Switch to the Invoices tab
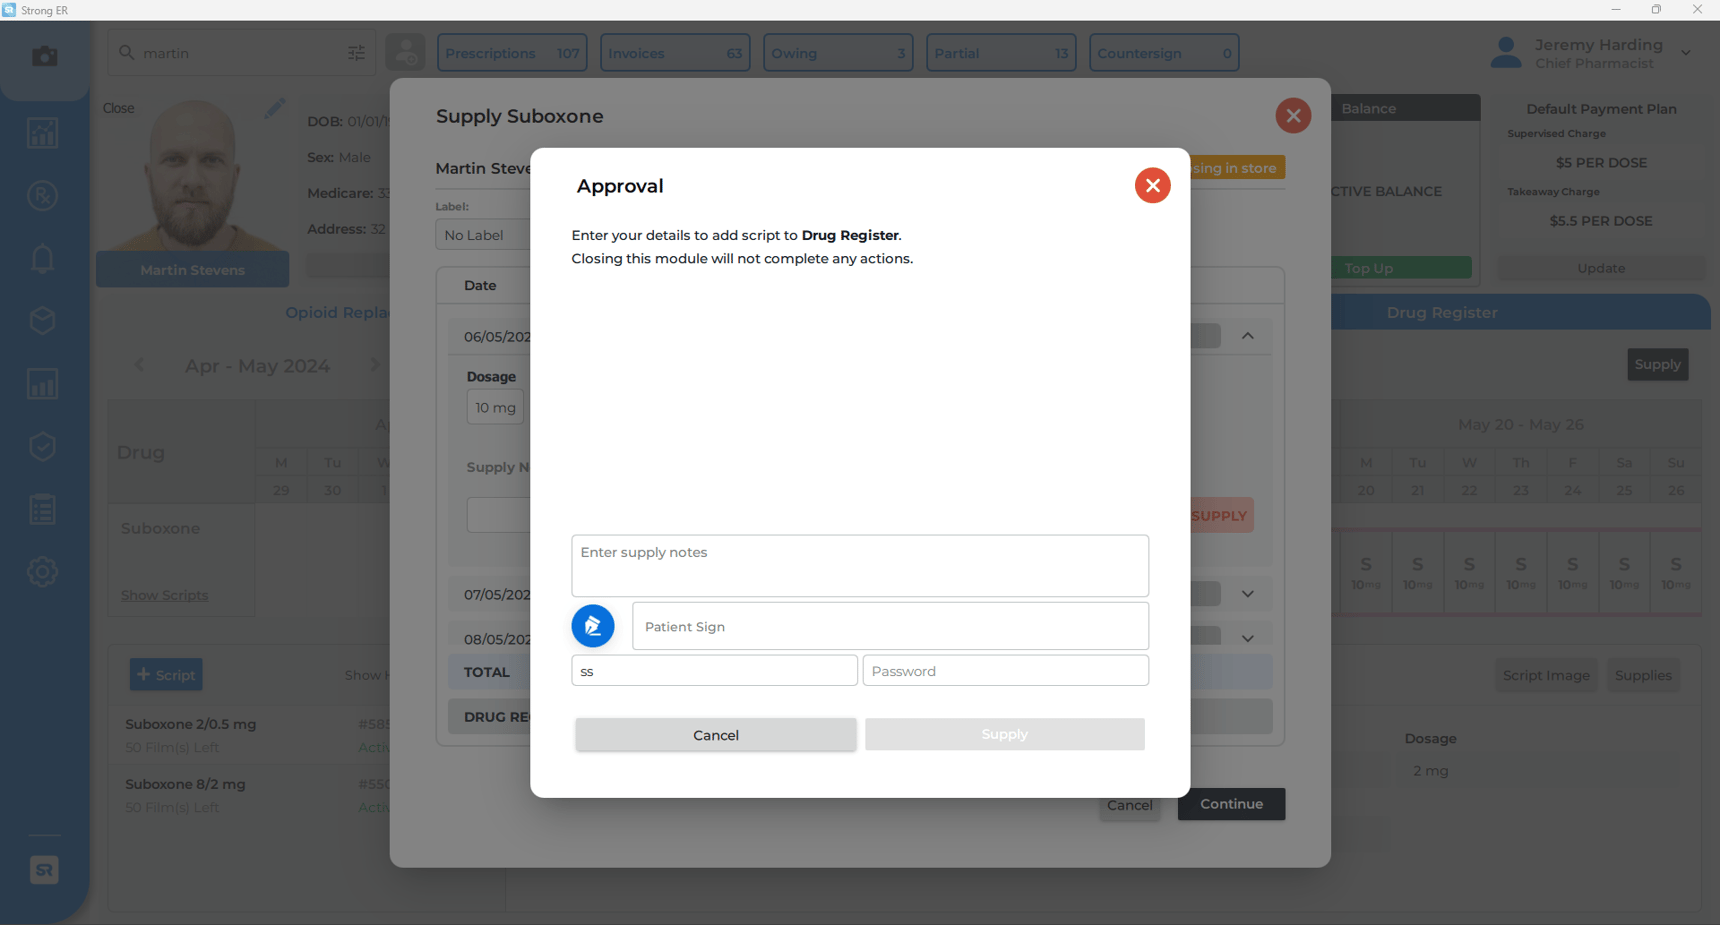 674,53
